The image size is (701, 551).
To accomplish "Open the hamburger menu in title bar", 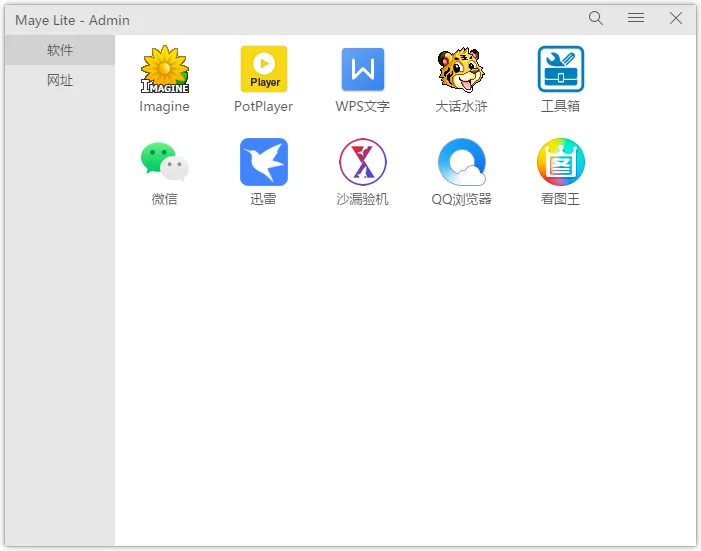I will (636, 18).
